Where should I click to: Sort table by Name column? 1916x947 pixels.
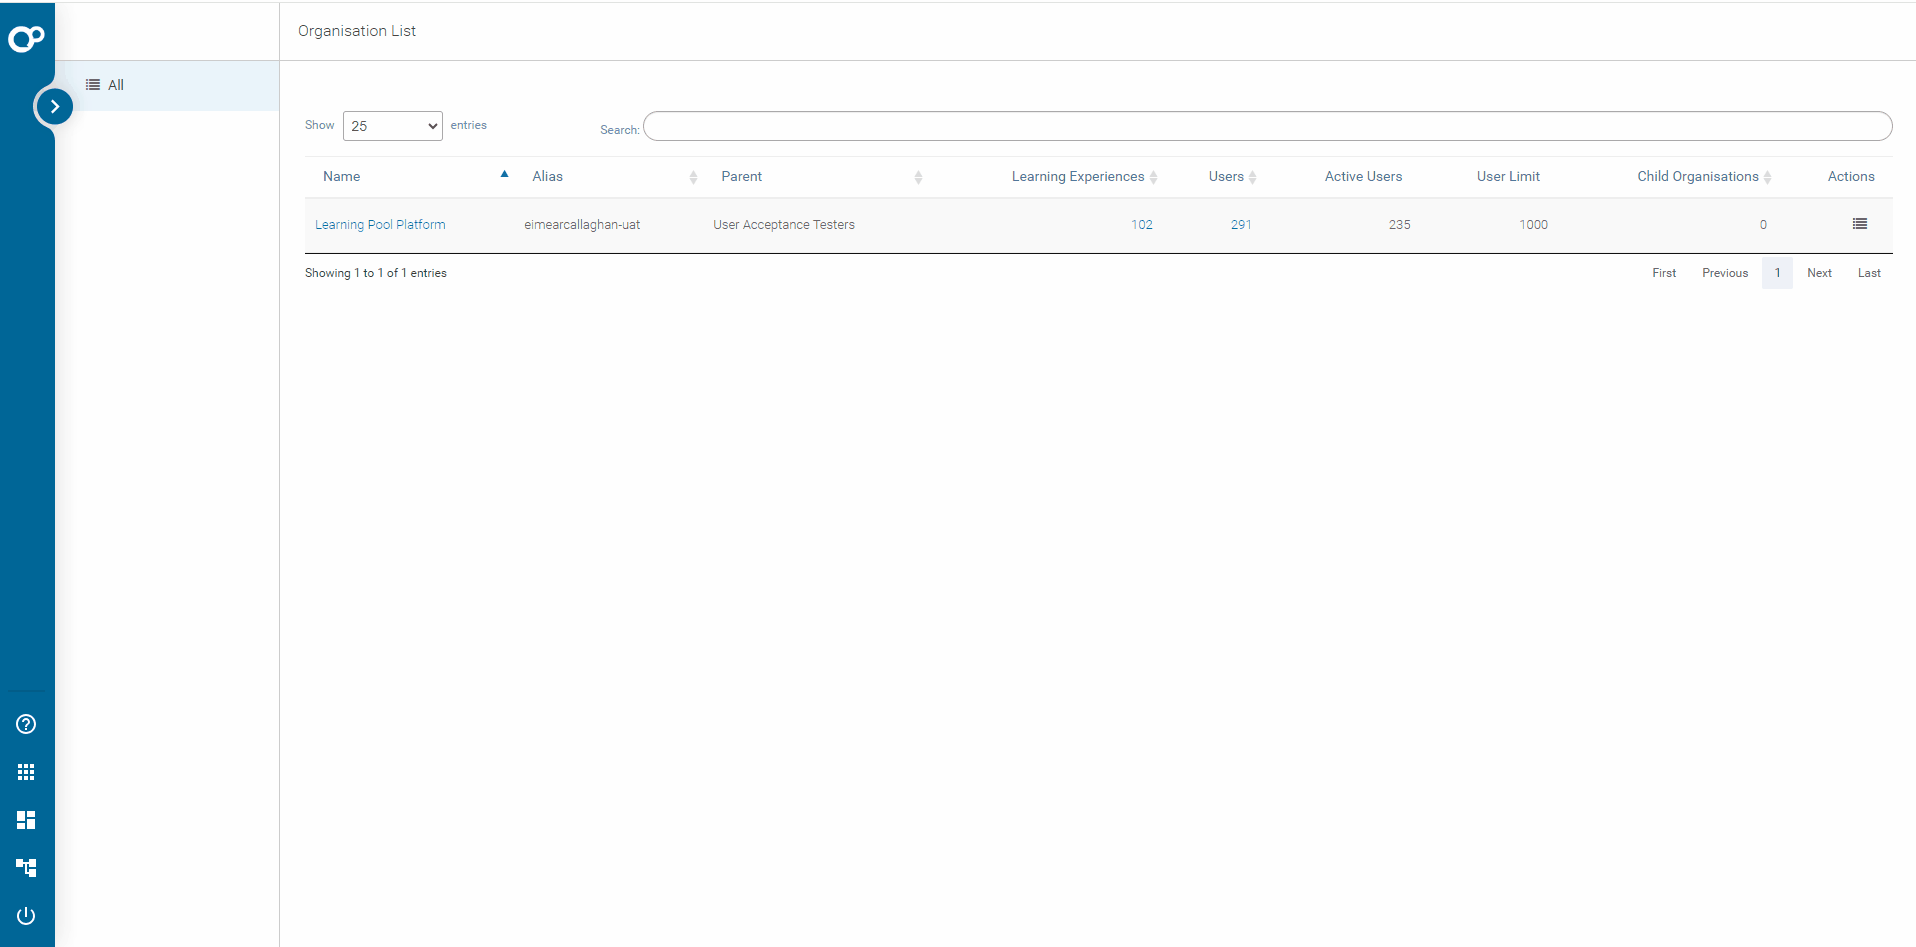point(342,176)
